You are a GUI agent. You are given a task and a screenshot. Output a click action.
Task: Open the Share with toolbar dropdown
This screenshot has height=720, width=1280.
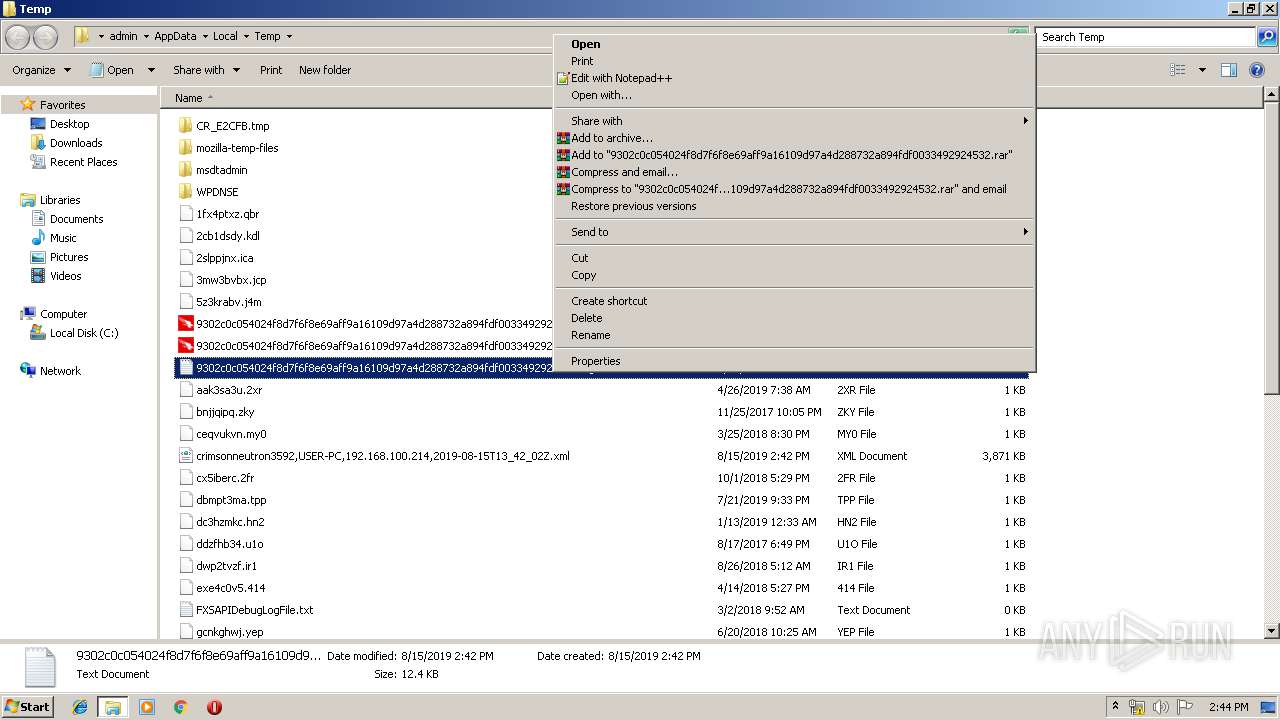coord(206,70)
